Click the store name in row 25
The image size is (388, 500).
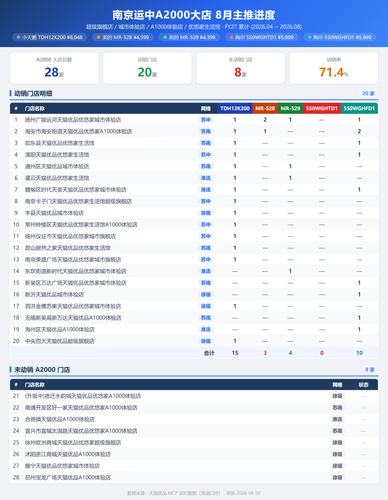pyautogui.click(x=73, y=443)
